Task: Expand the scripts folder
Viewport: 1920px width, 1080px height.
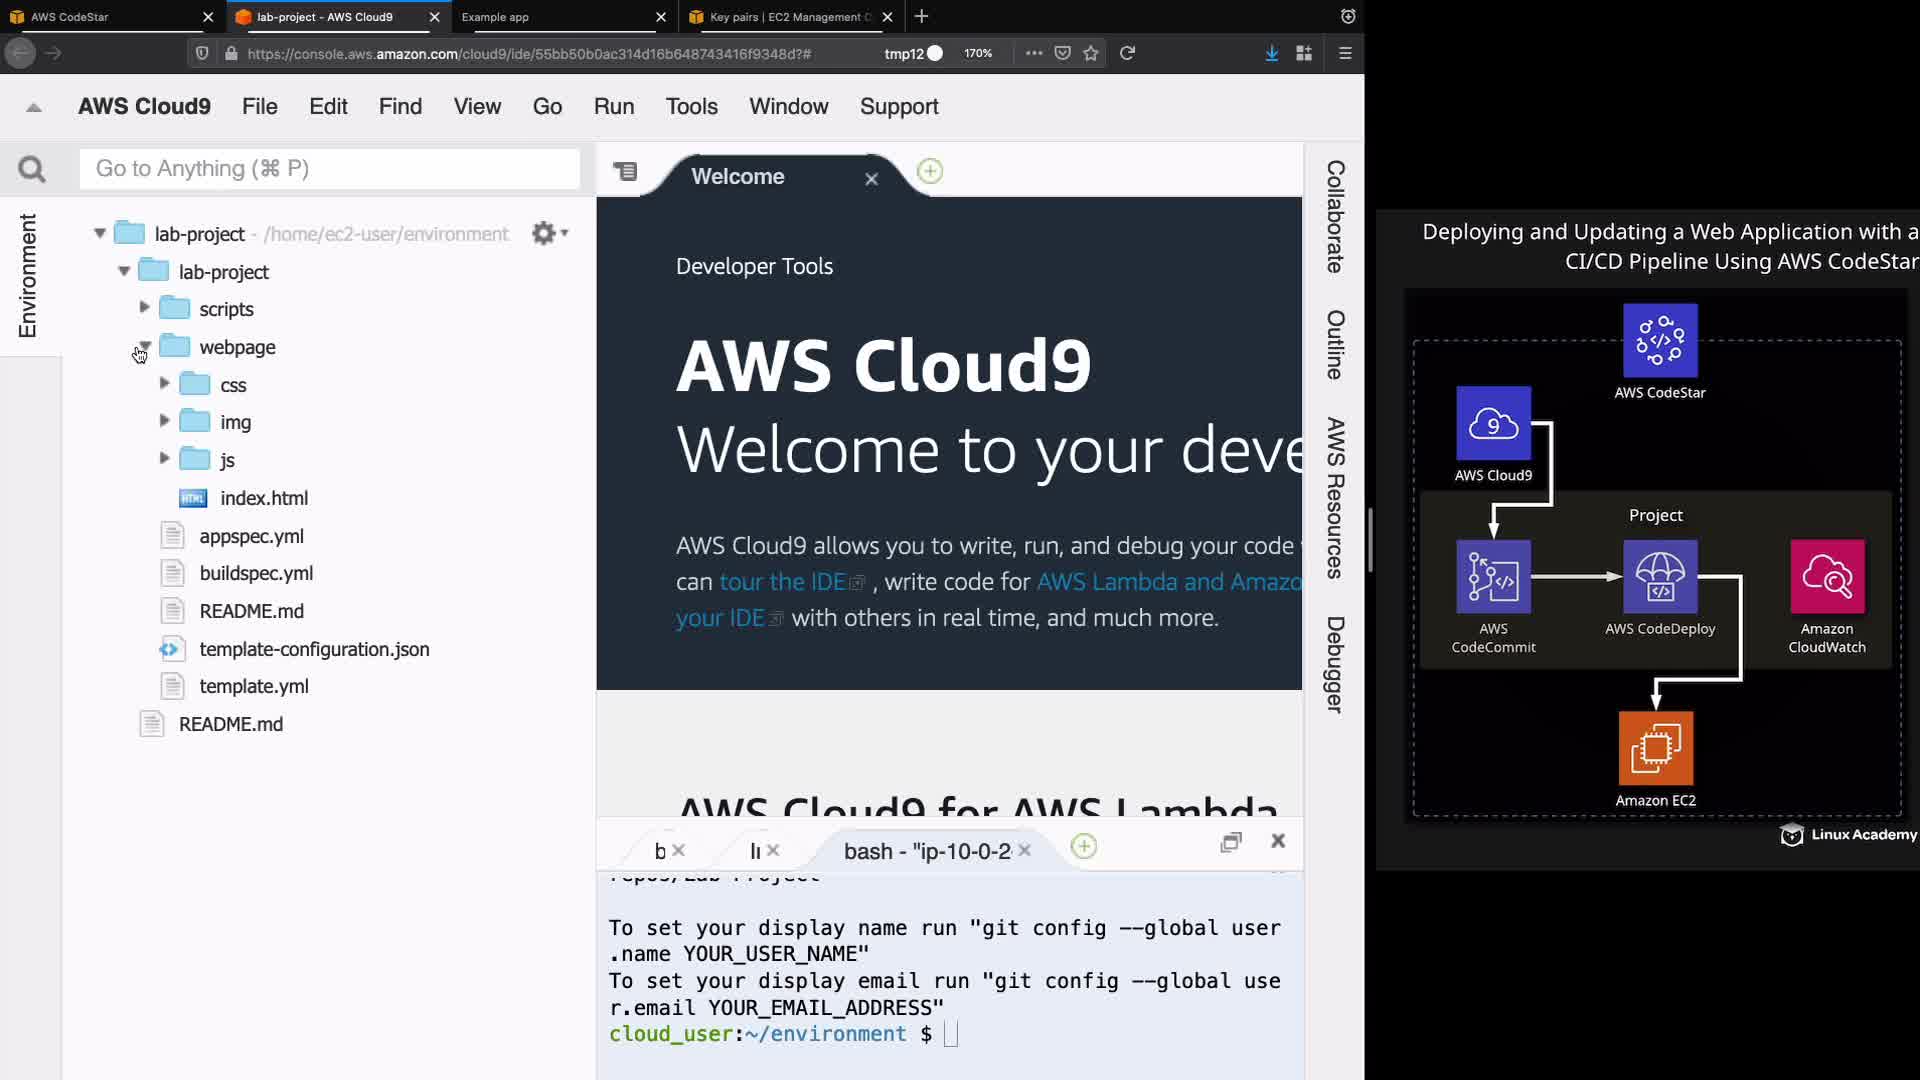Action: tap(144, 308)
